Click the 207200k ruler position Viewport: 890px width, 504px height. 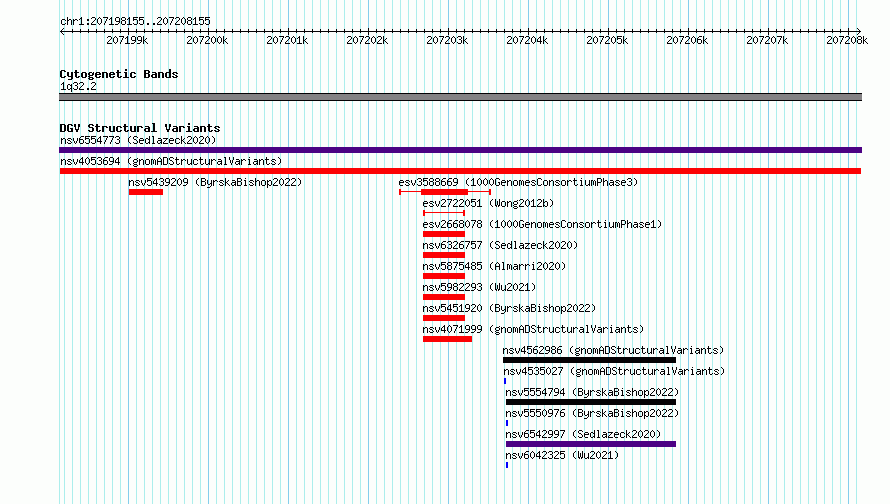(x=207, y=40)
